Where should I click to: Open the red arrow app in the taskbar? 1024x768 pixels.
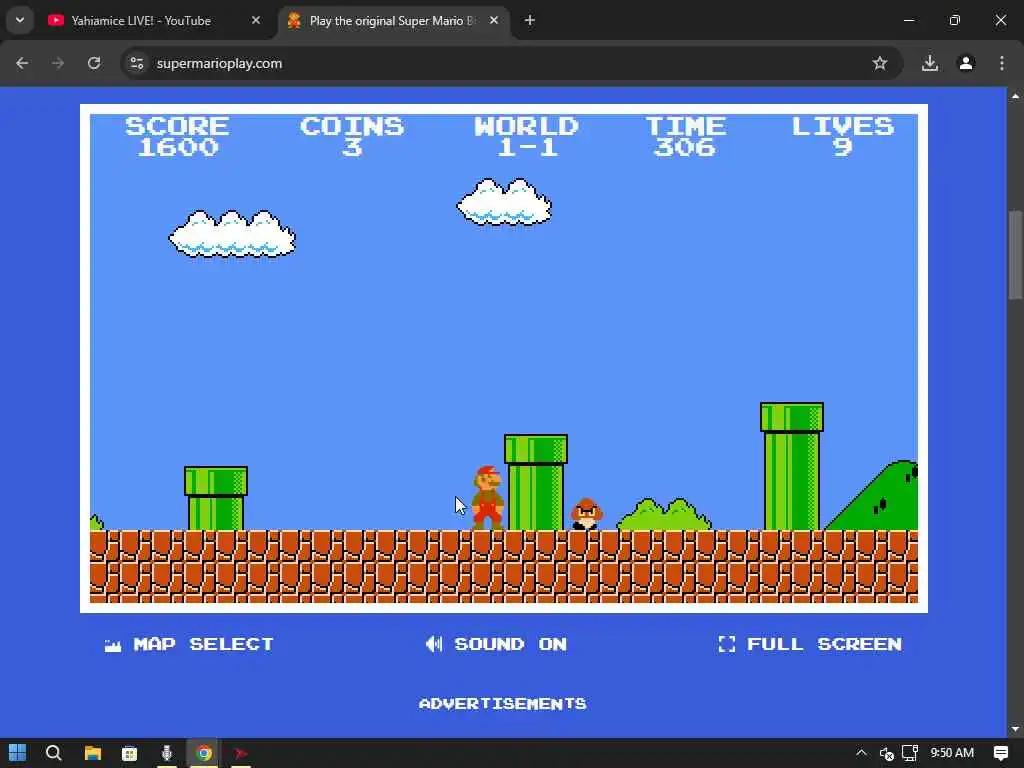click(x=241, y=753)
